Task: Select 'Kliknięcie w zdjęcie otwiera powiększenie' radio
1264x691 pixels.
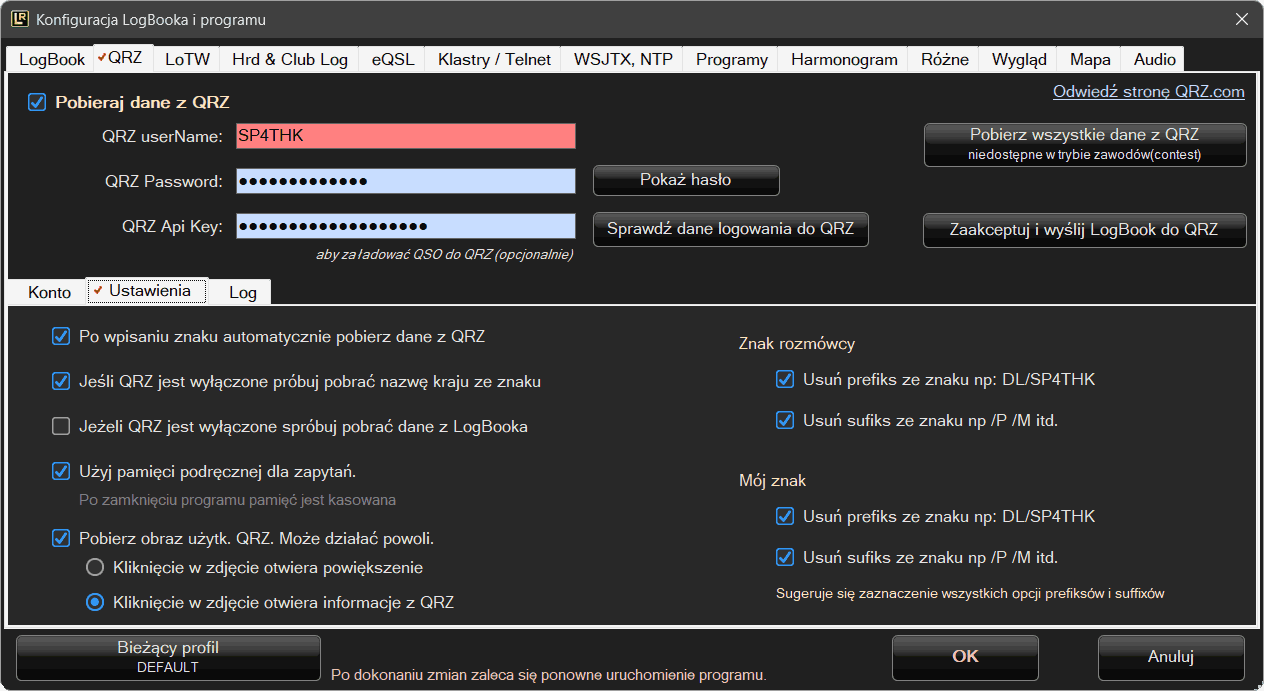Action: (x=95, y=568)
